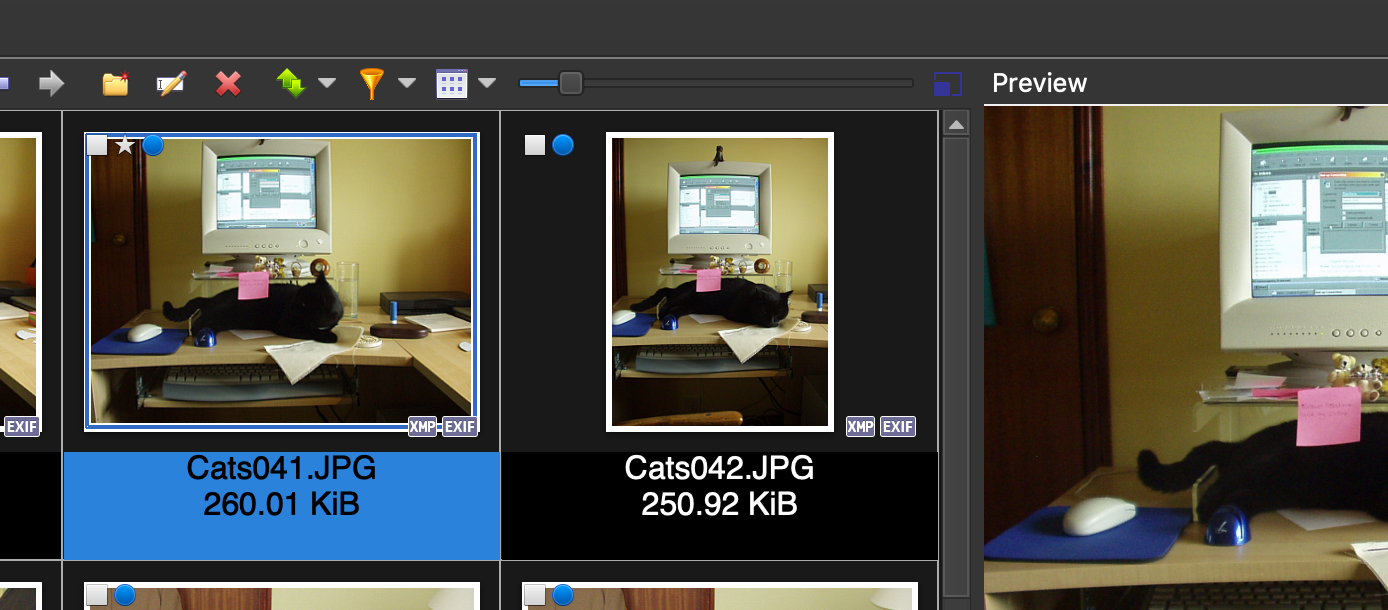Image resolution: width=1388 pixels, height=610 pixels.
Task: Click the 250.92 KiB file size text
Action: click(720, 504)
